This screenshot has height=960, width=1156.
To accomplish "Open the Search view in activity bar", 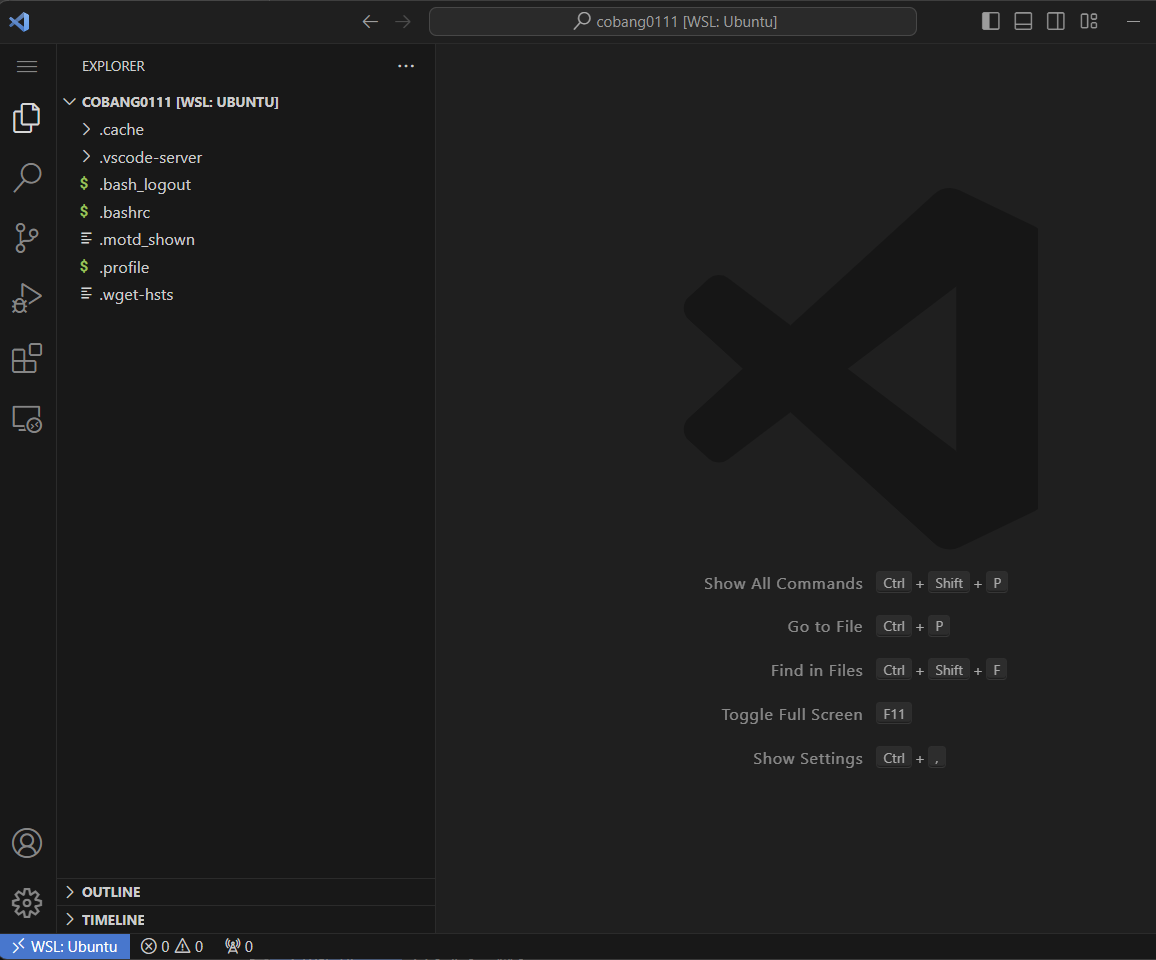I will coord(27,178).
